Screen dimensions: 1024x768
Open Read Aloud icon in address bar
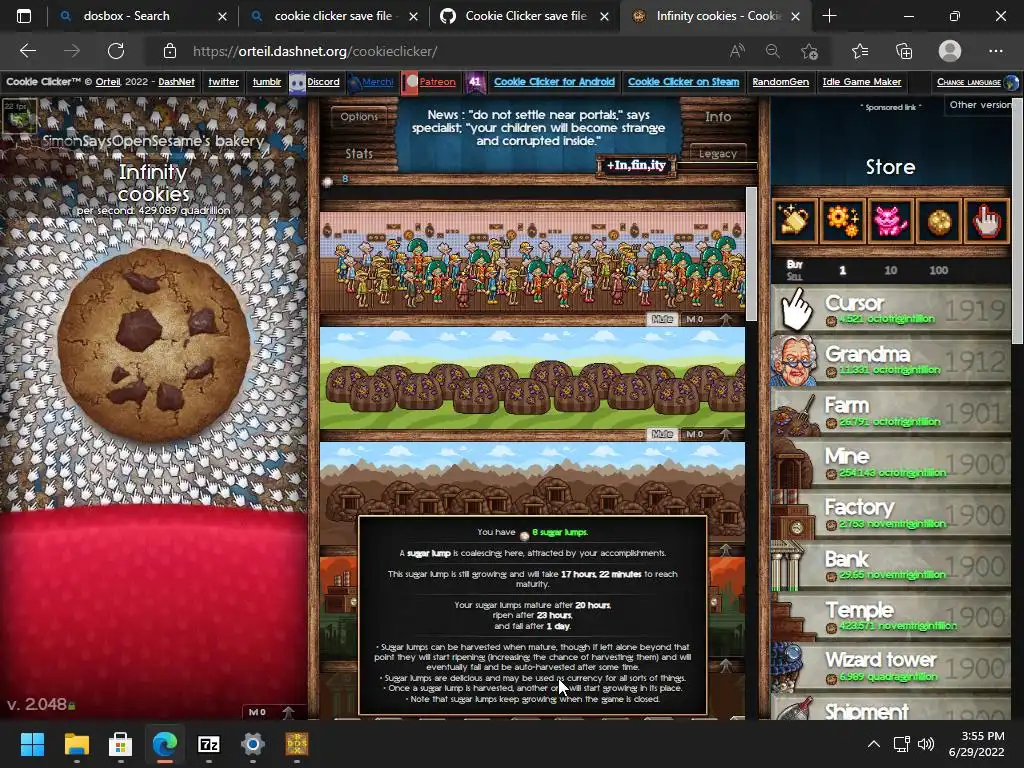[x=737, y=51]
